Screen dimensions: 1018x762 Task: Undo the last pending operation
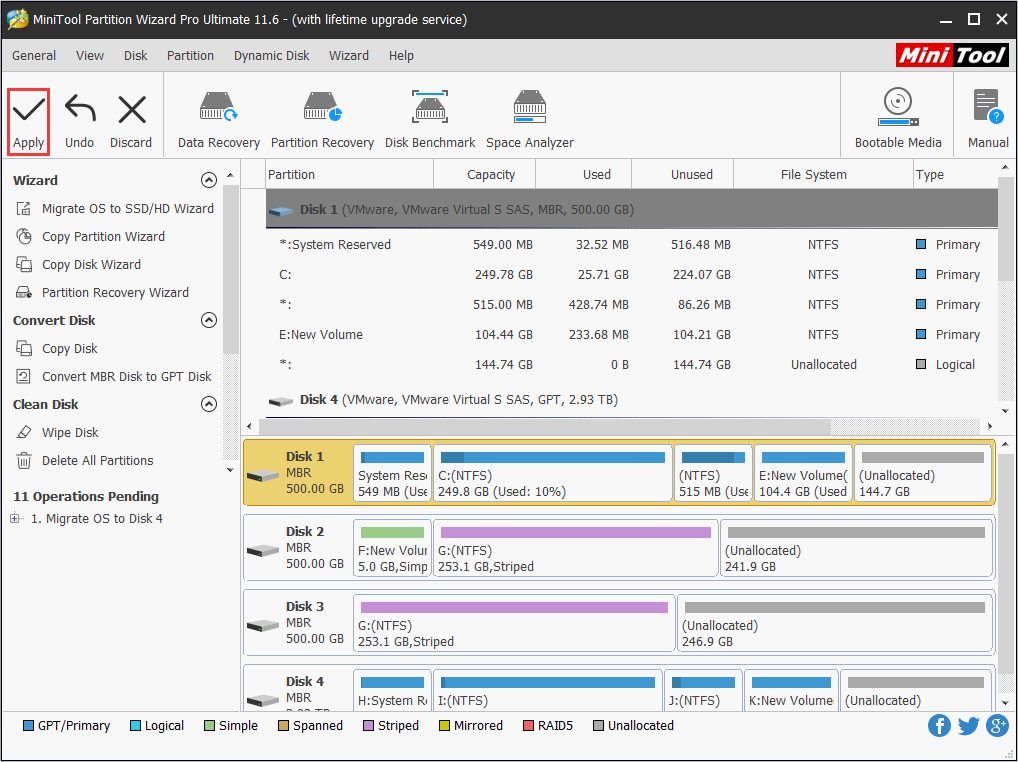tap(80, 122)
